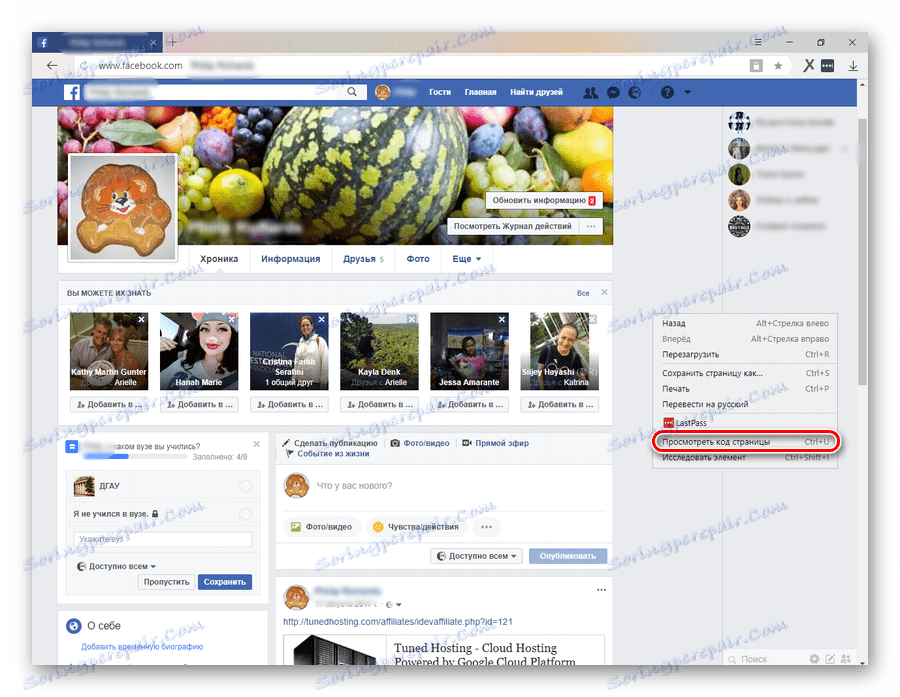Select Сохранить страницу как menu item

pyautogui.click(x=745, y=373)
